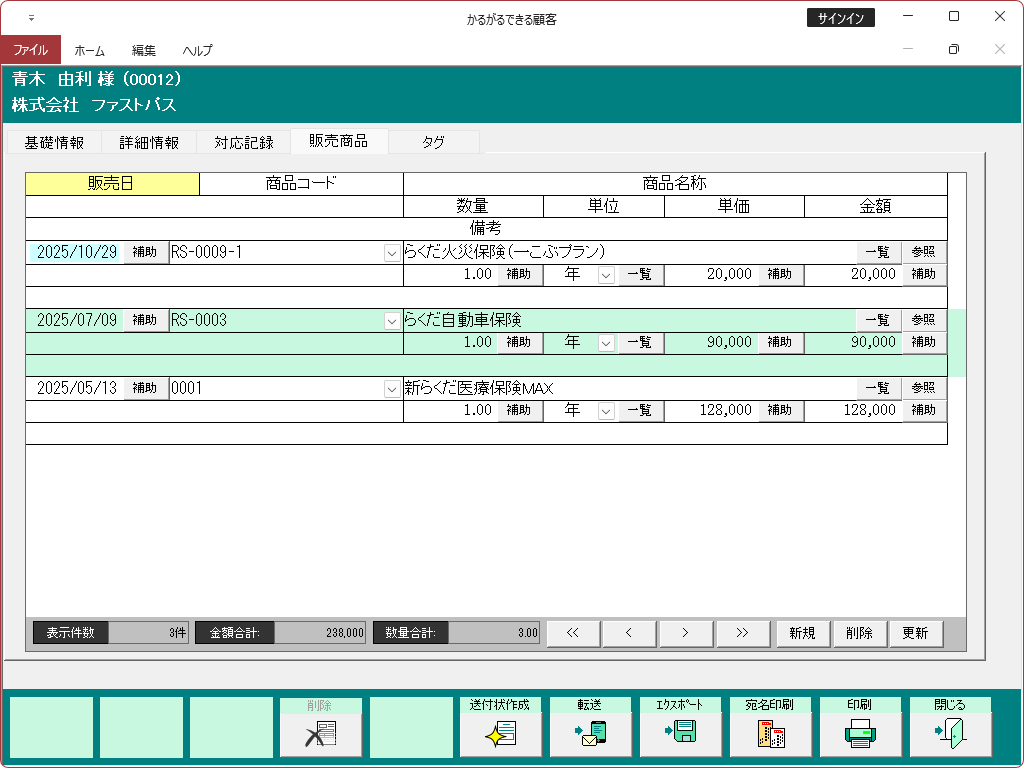The height and width of the screenshot is (768, 1024).
Task: Expand product code dropdown for RS-0009-1
Action: click(x=392, y=253)
